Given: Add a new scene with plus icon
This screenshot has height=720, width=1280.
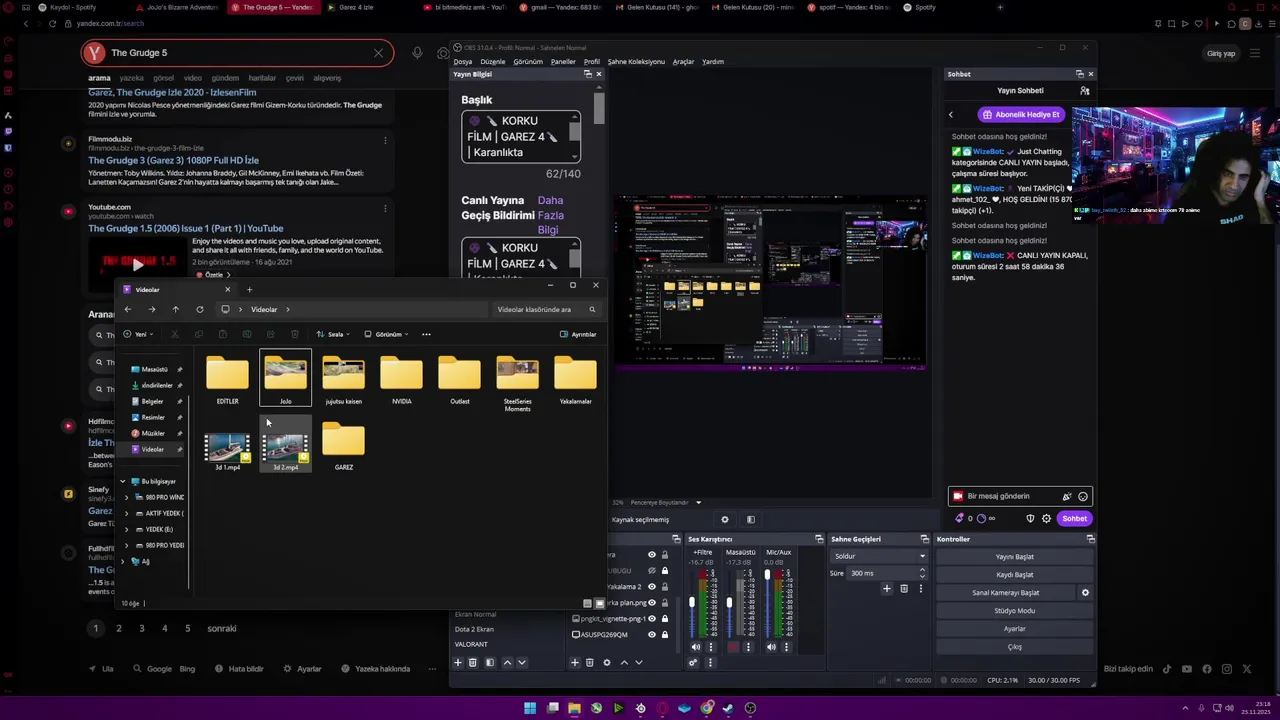Looking at the screenshot, I should 458,662.
